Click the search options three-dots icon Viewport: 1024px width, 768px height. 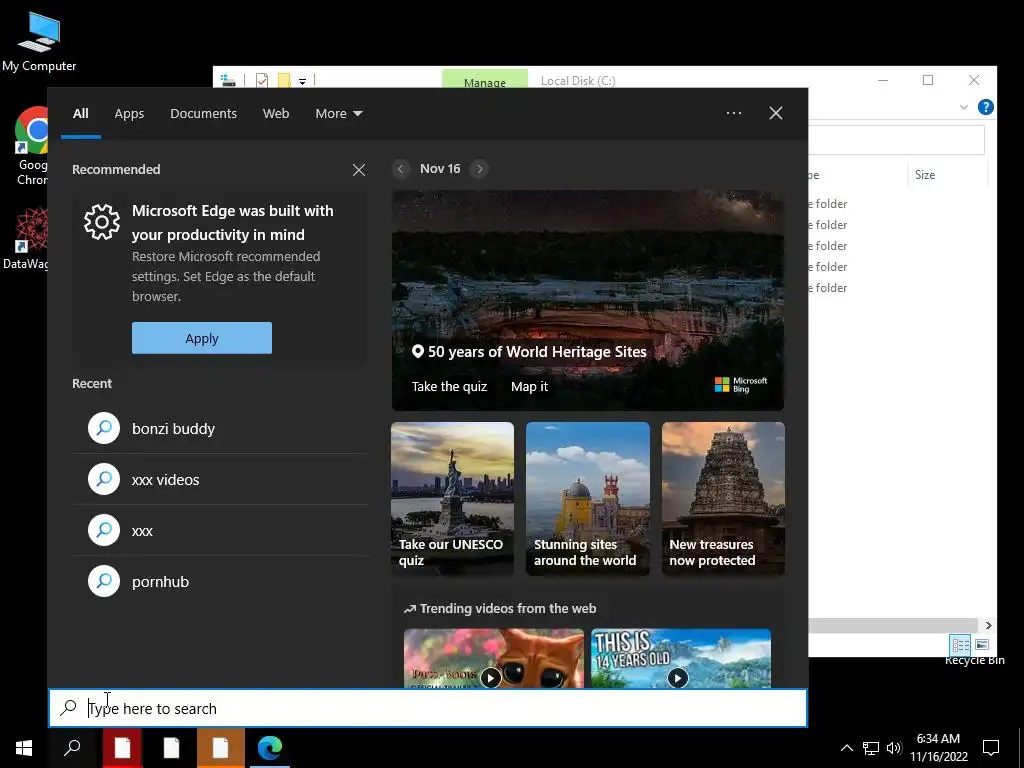click(733, 113)
